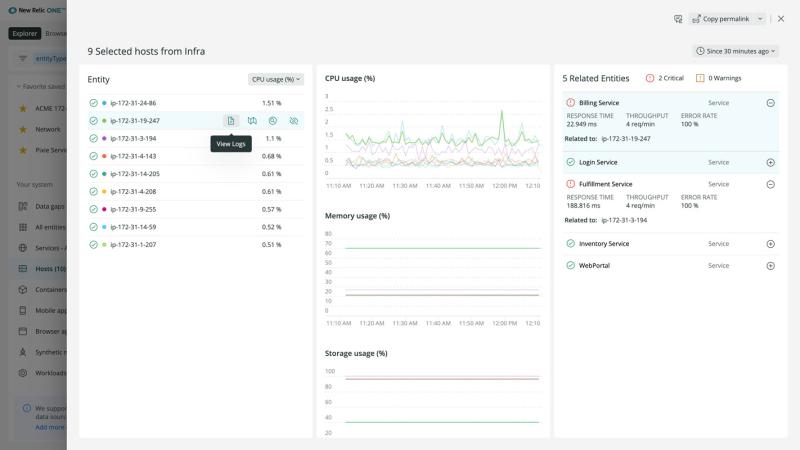The height and width of the screenshot is (450, 800).
Task: Toggle the check circle for ip-172-31-19-247
Action: [93, 121]
